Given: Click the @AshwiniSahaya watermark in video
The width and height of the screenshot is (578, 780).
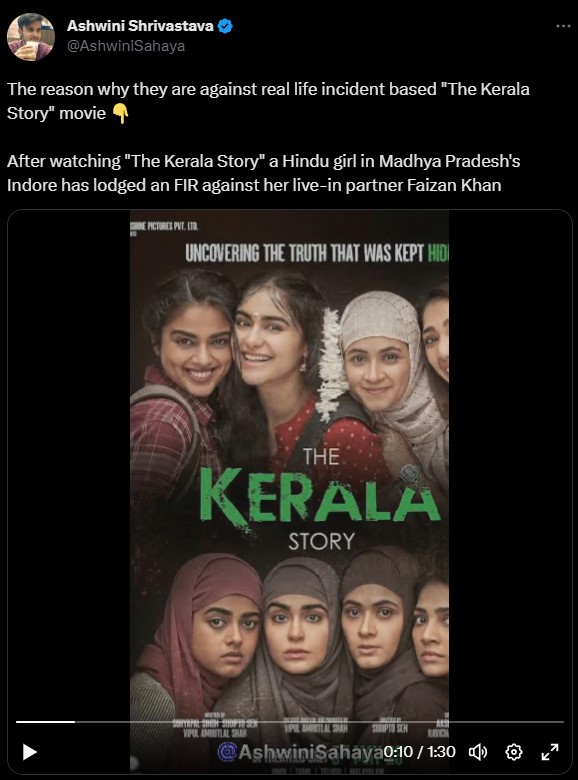Looking at the screenshot, I should [x=300, y=752].
